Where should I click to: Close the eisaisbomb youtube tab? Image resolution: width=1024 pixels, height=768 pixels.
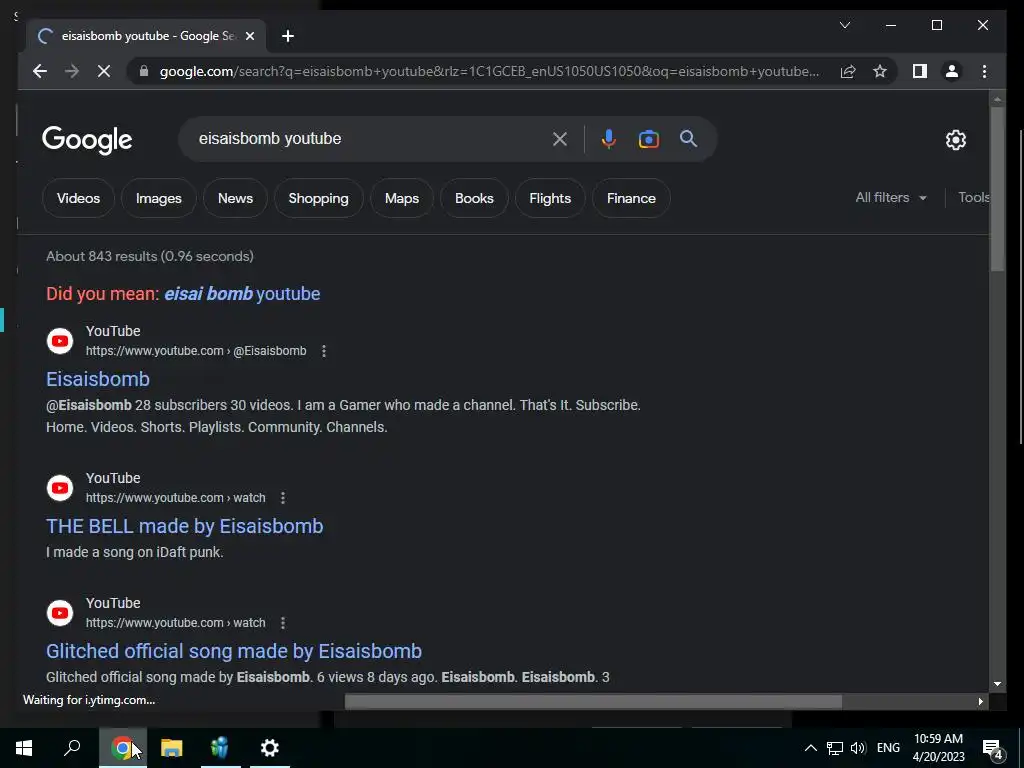tap(249, 36)
